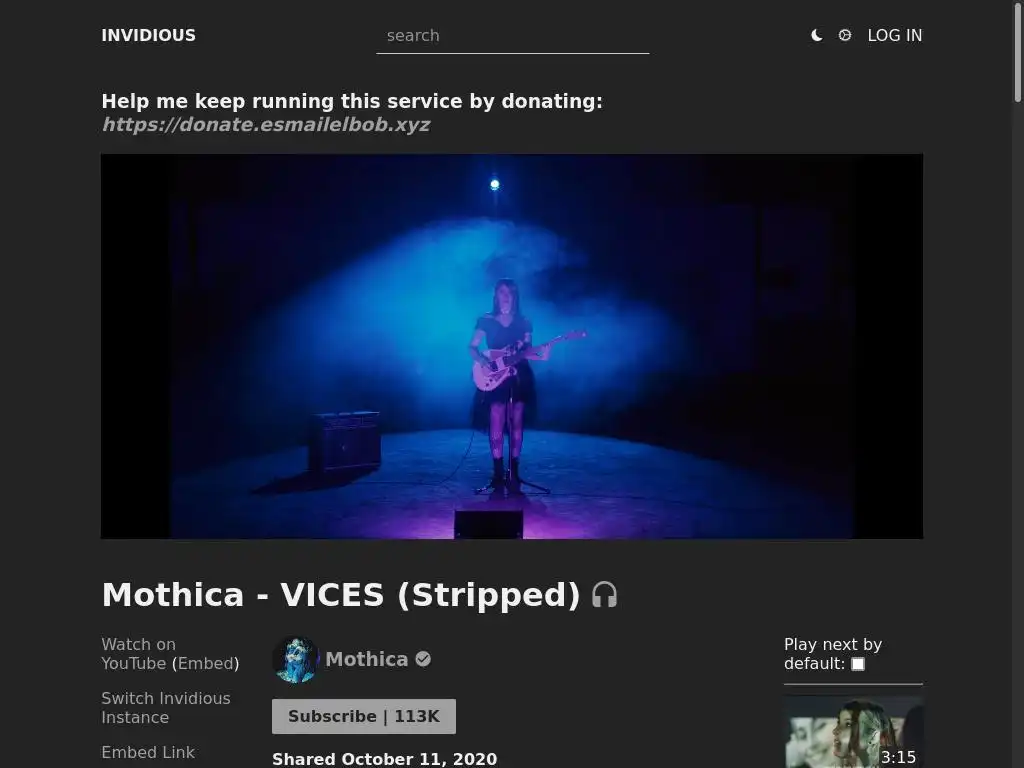Open the donate.esmailelbob.xyz link
This screenshot has width=1024, height=768.
(266, 124)
